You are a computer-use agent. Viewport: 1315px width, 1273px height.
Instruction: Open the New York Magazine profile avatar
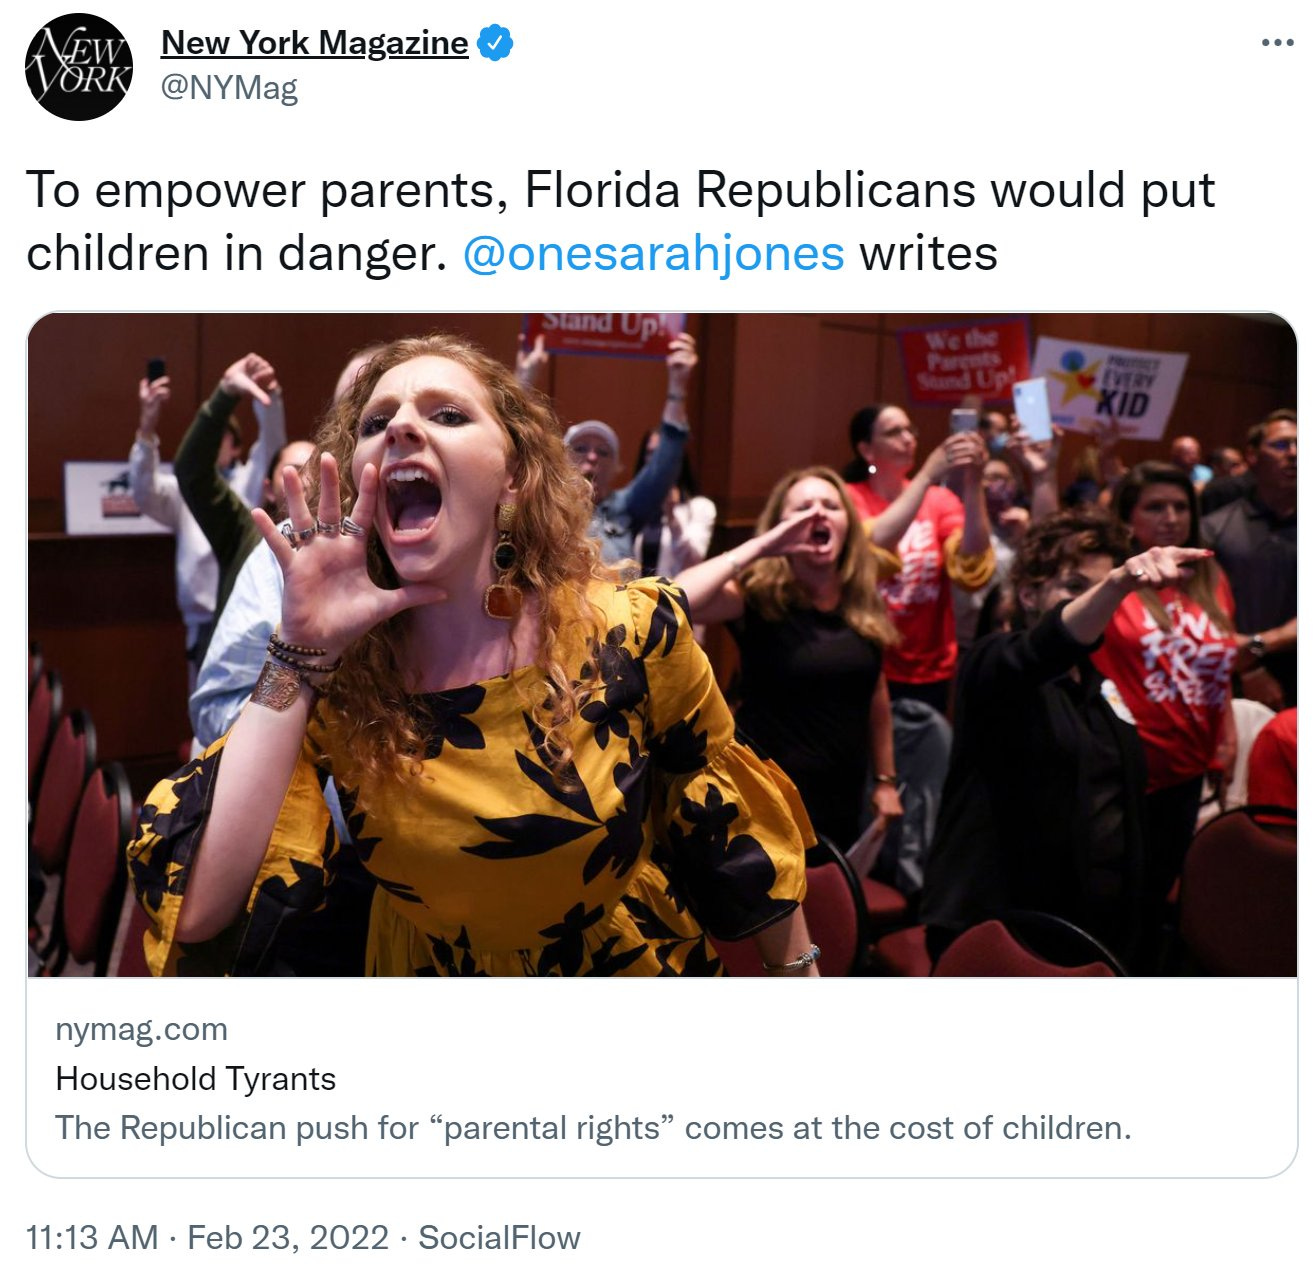[78, 67]
